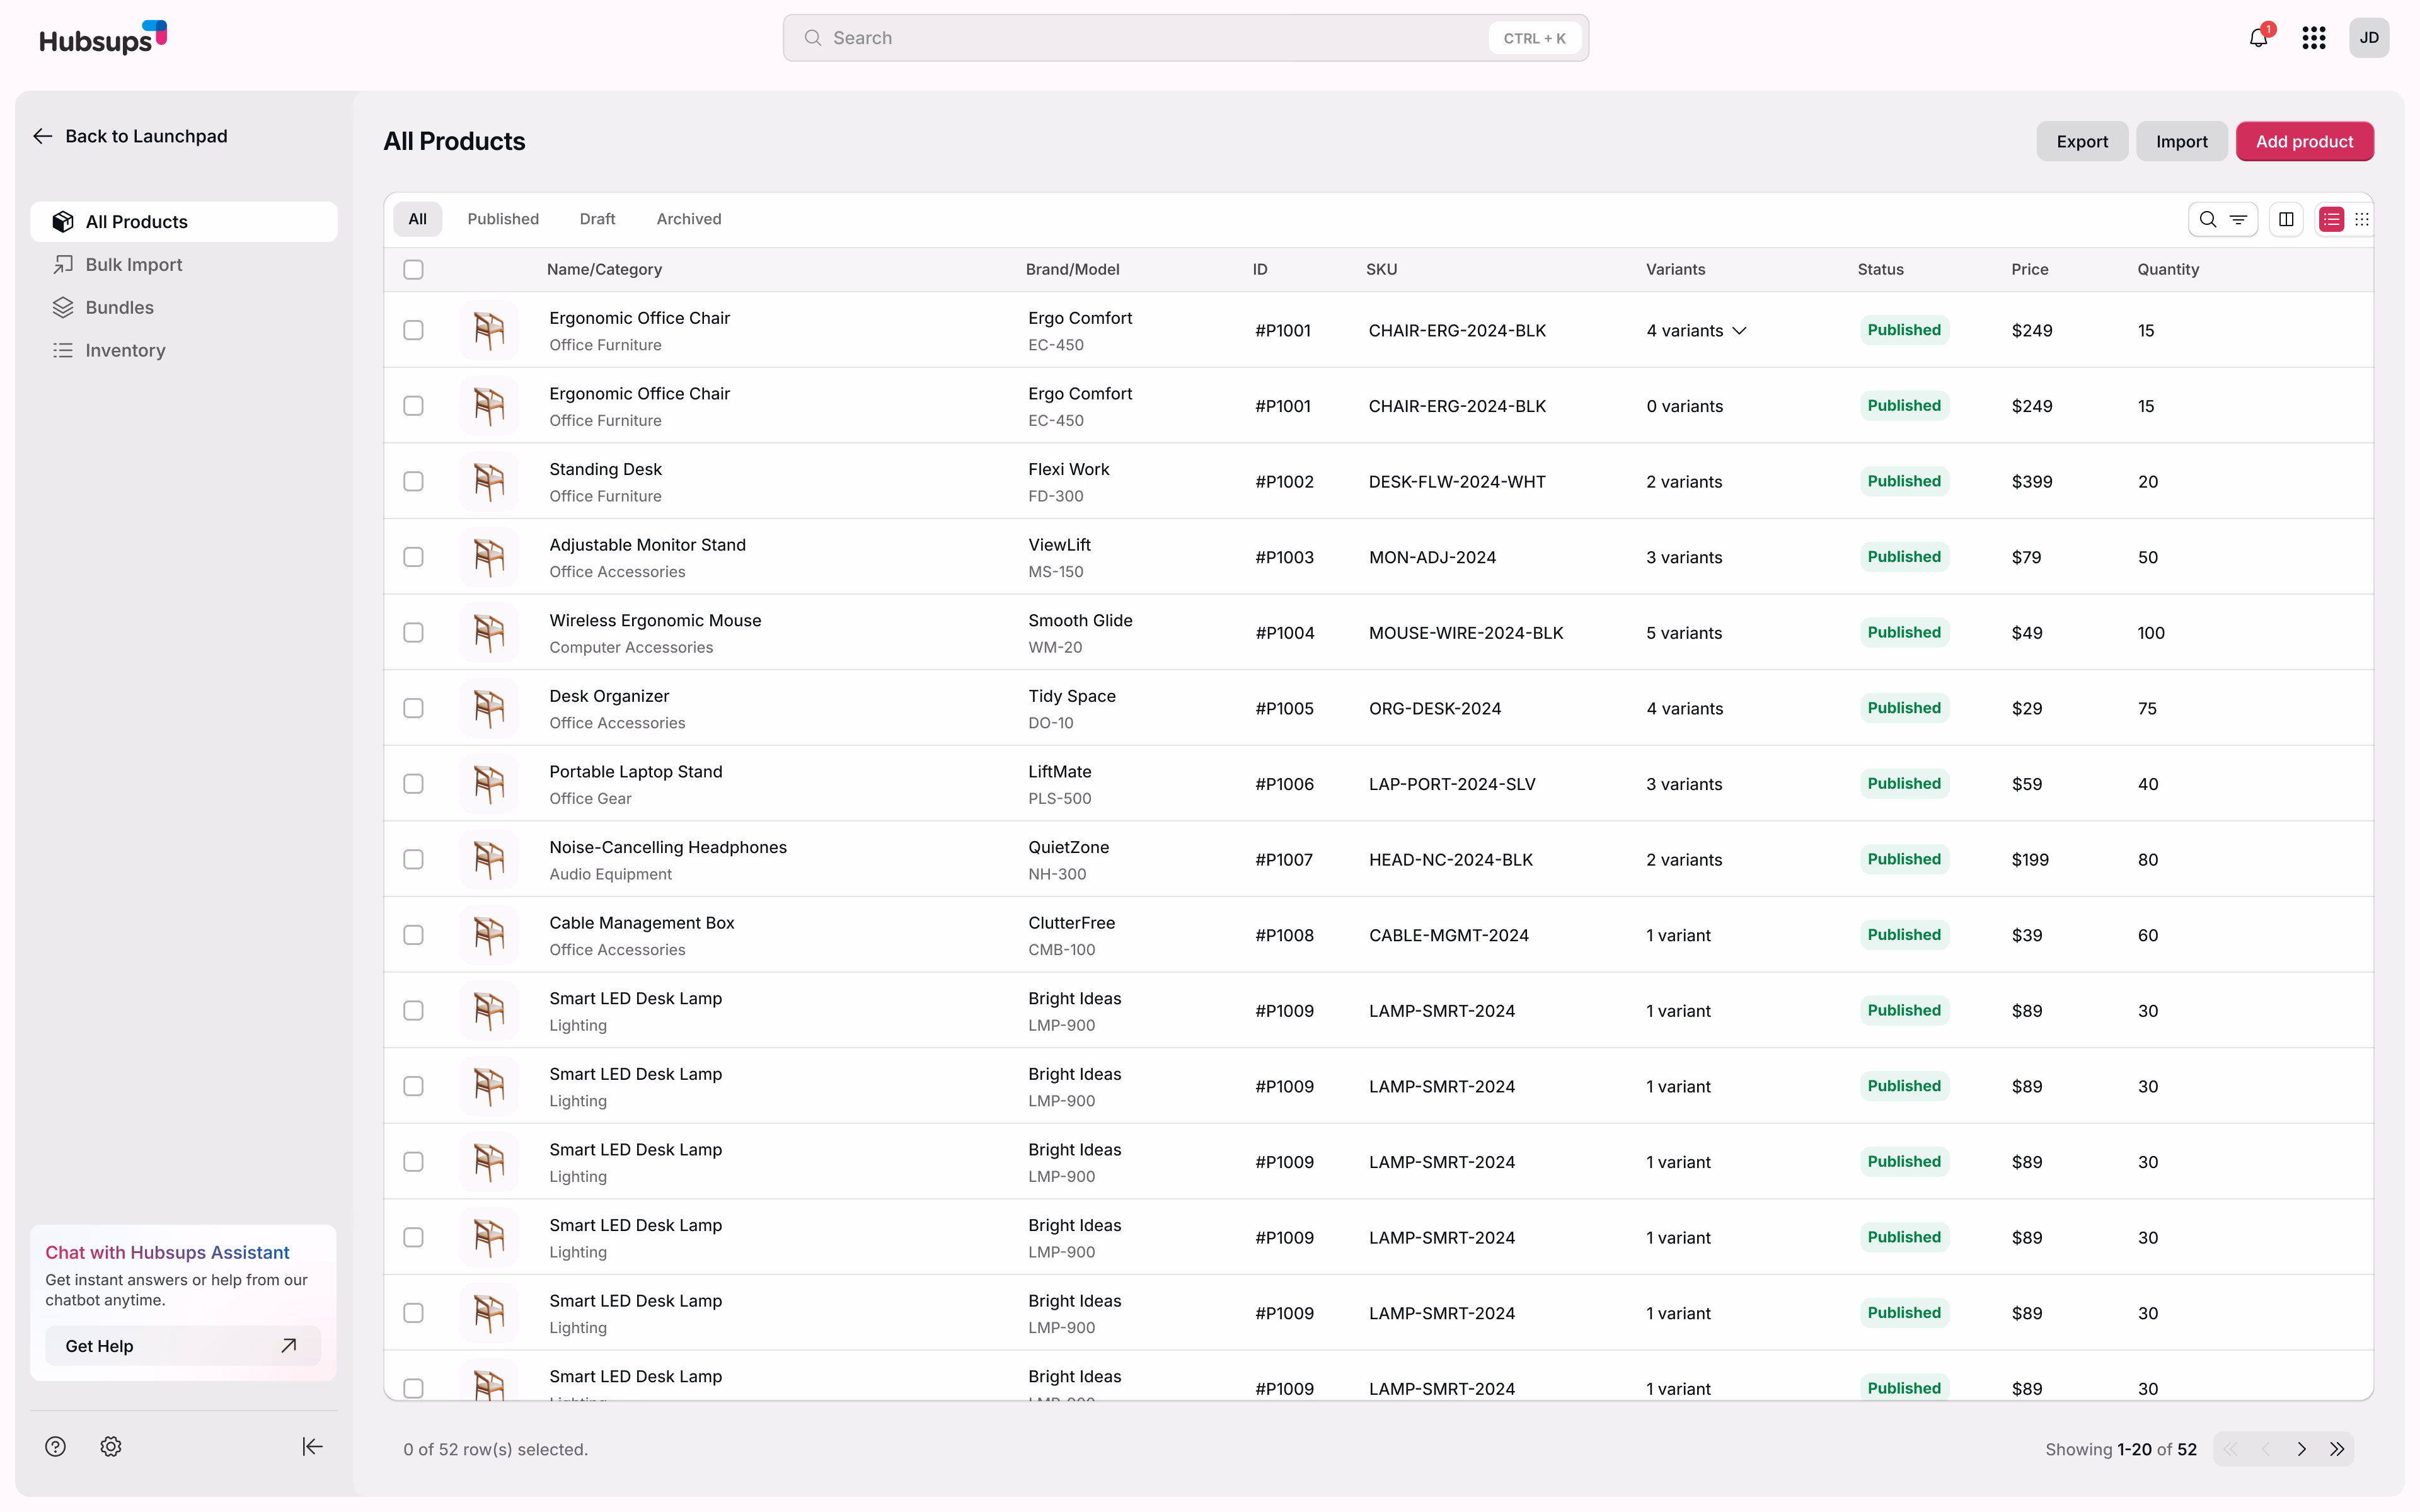
Task: Click Chat with Hubsups Assistant heading
Action: point(167,1252)
